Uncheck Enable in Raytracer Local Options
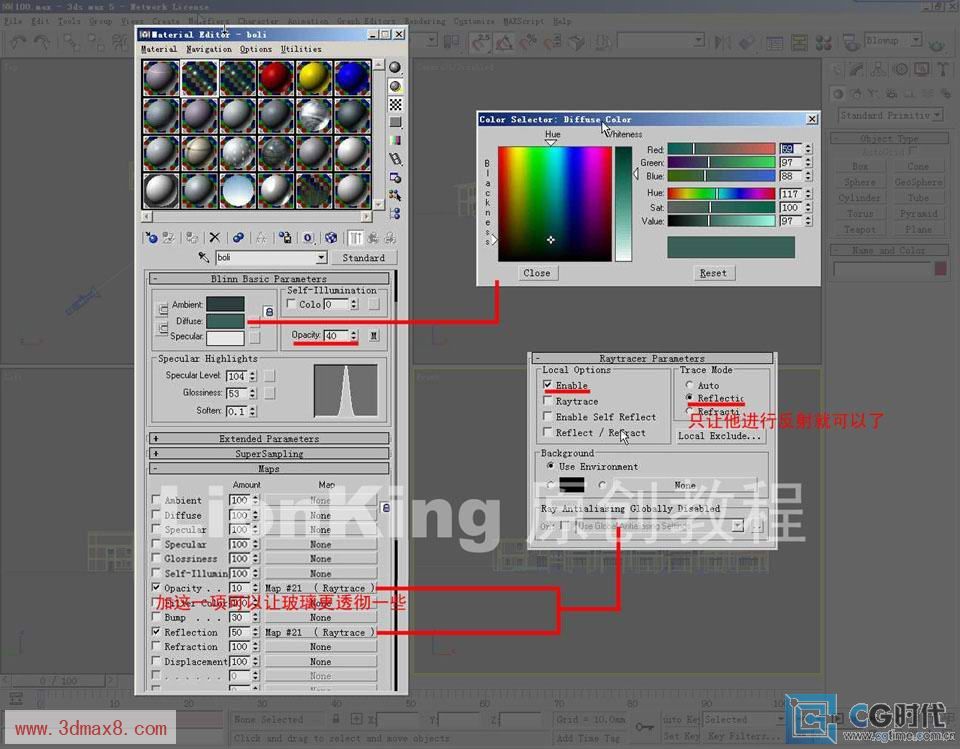 coord(547,385)
